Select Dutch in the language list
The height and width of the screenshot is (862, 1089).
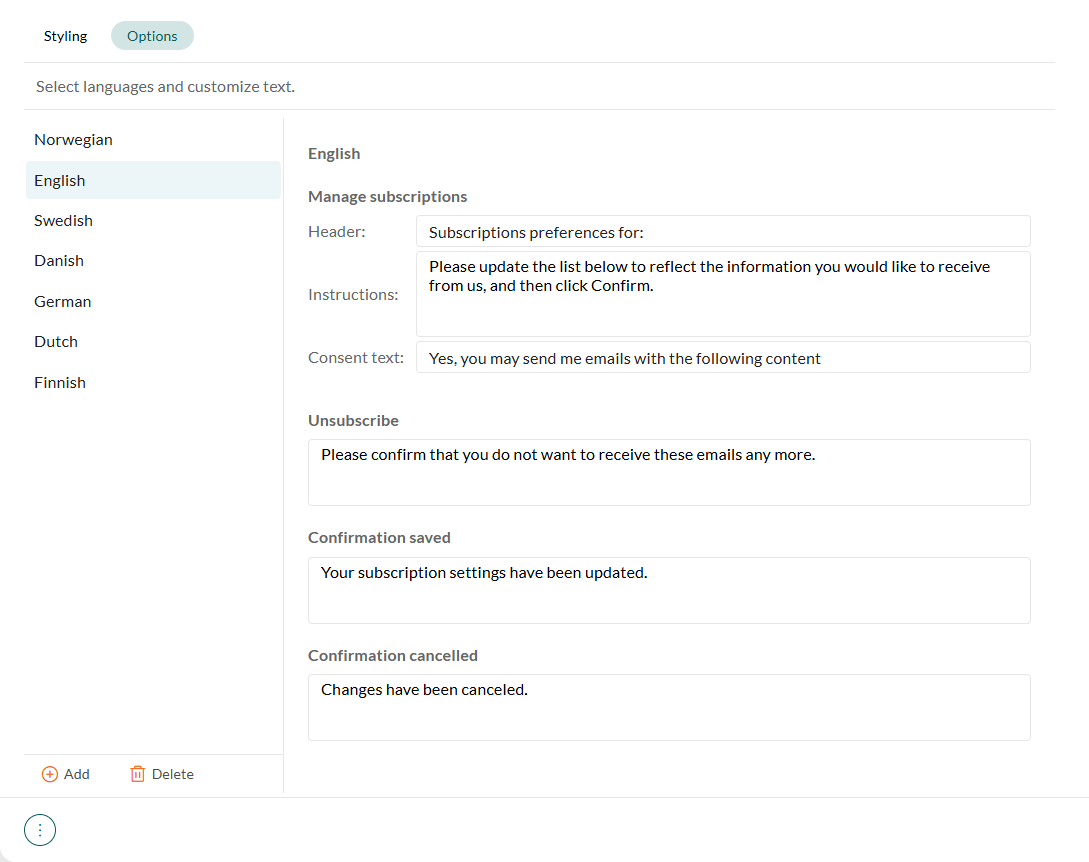click(x=153, y=342)
